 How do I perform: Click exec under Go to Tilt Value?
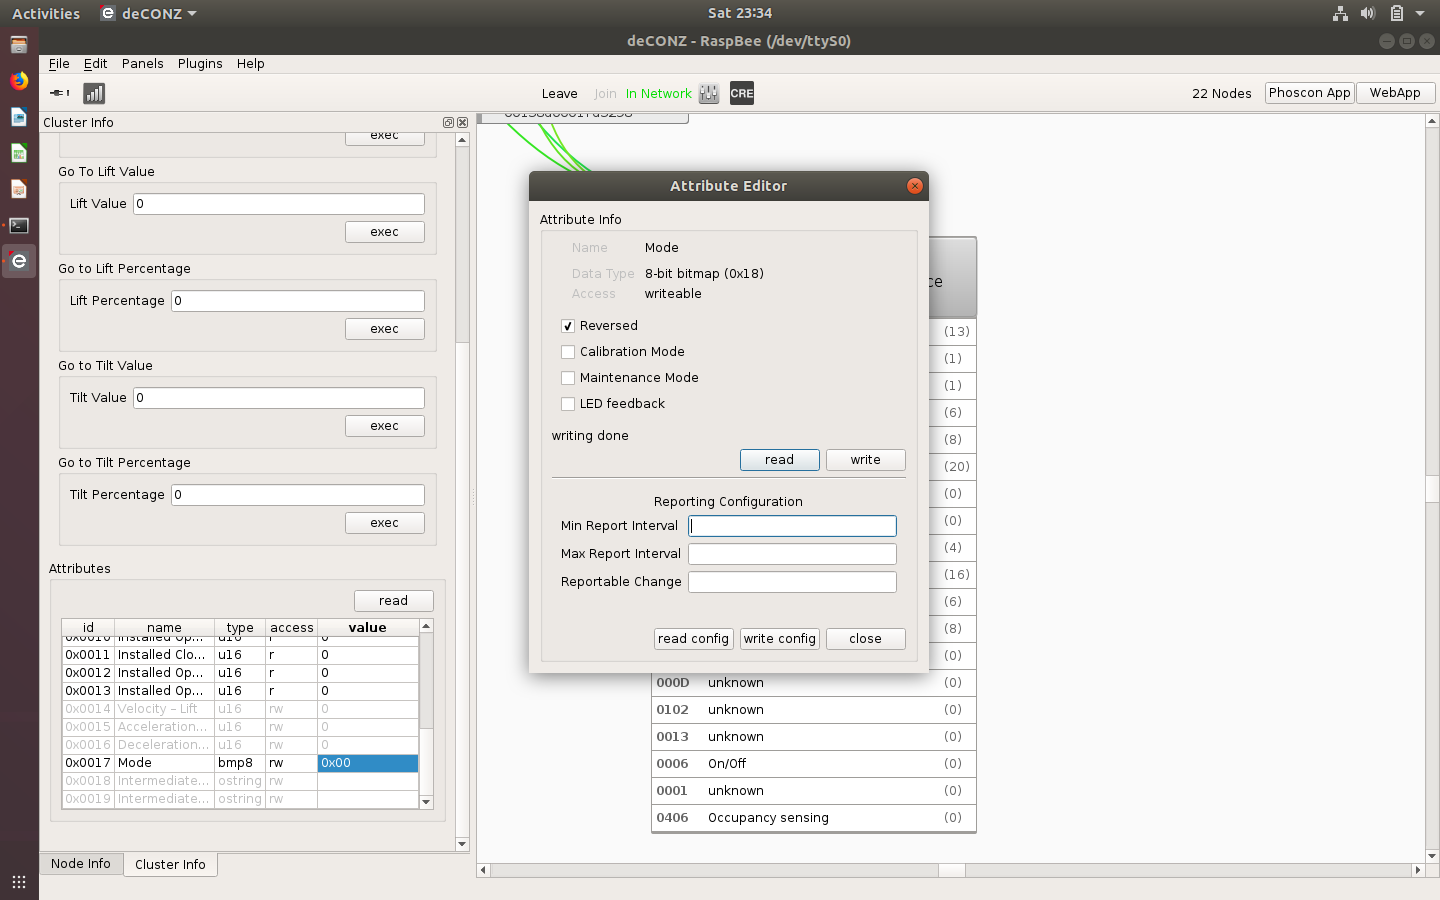384,426
